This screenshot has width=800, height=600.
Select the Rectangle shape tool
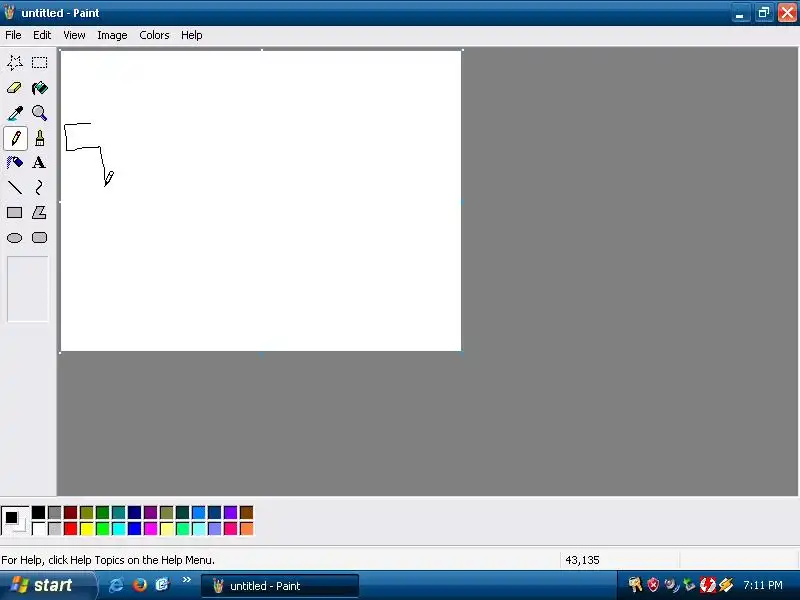coord(15,213)
